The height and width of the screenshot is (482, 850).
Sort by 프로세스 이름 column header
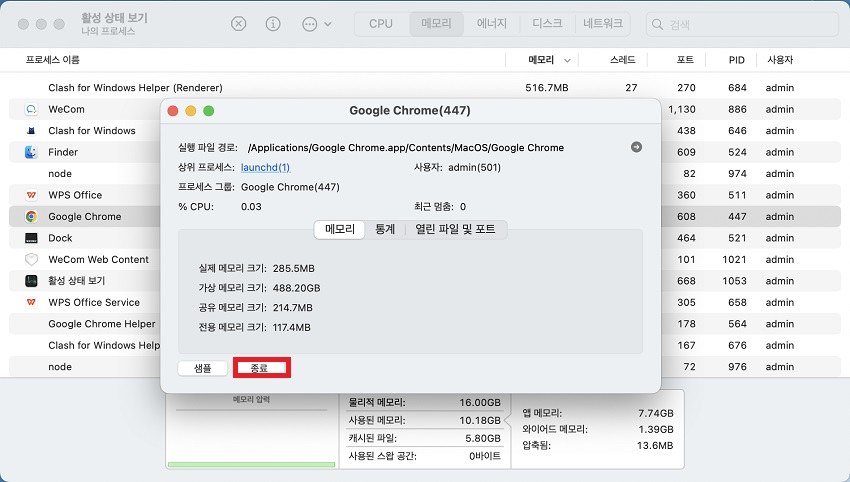click(x=53, y=60)
